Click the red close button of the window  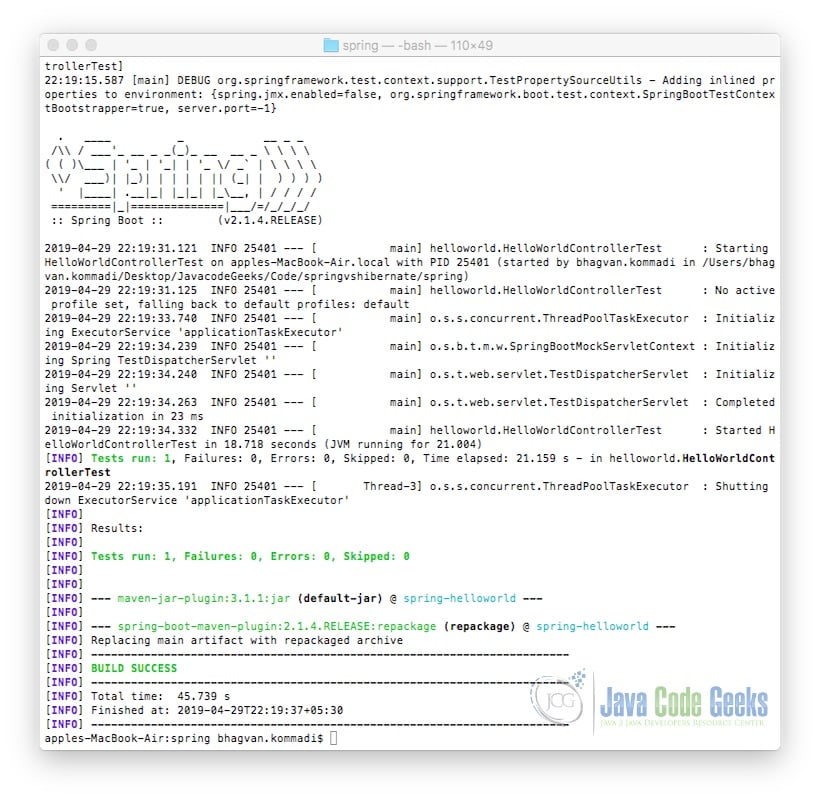55,44
